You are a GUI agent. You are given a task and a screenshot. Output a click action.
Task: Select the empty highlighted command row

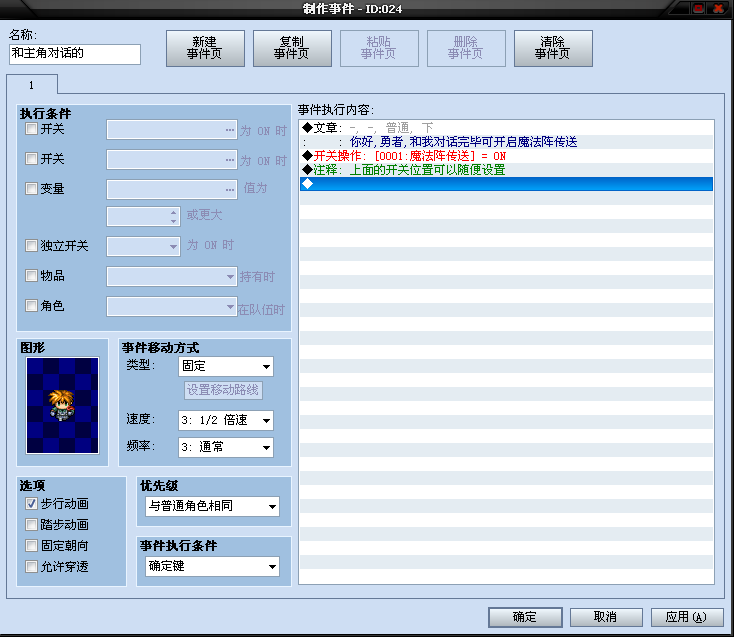click(506, 184)
